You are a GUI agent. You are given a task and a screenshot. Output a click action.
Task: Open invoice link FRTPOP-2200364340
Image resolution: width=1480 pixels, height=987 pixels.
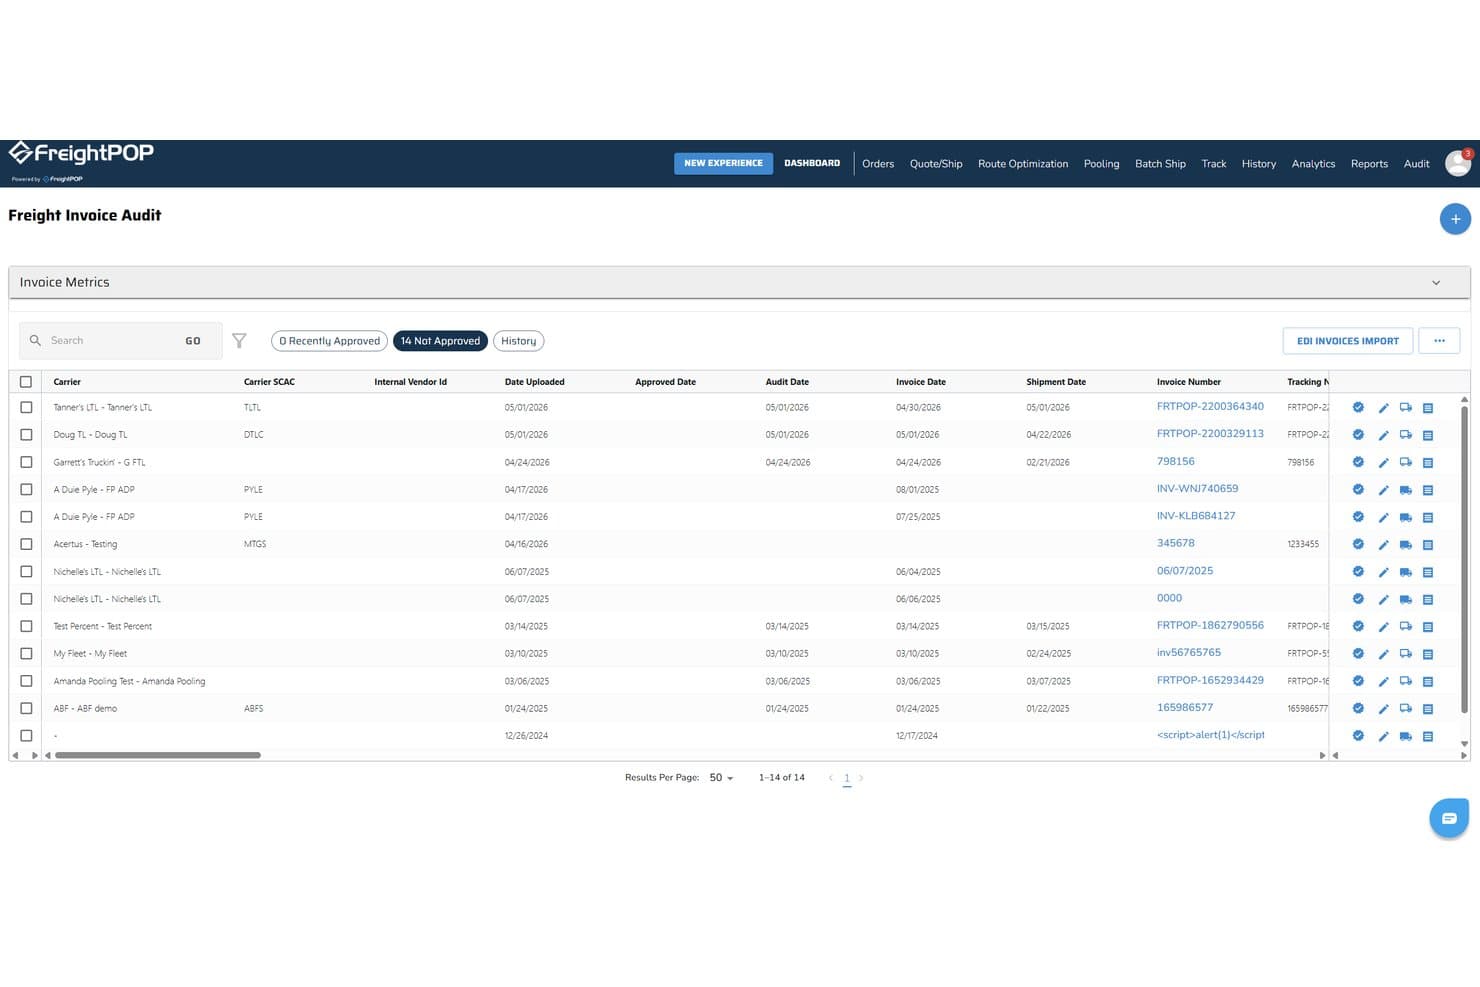(1210, 407)
